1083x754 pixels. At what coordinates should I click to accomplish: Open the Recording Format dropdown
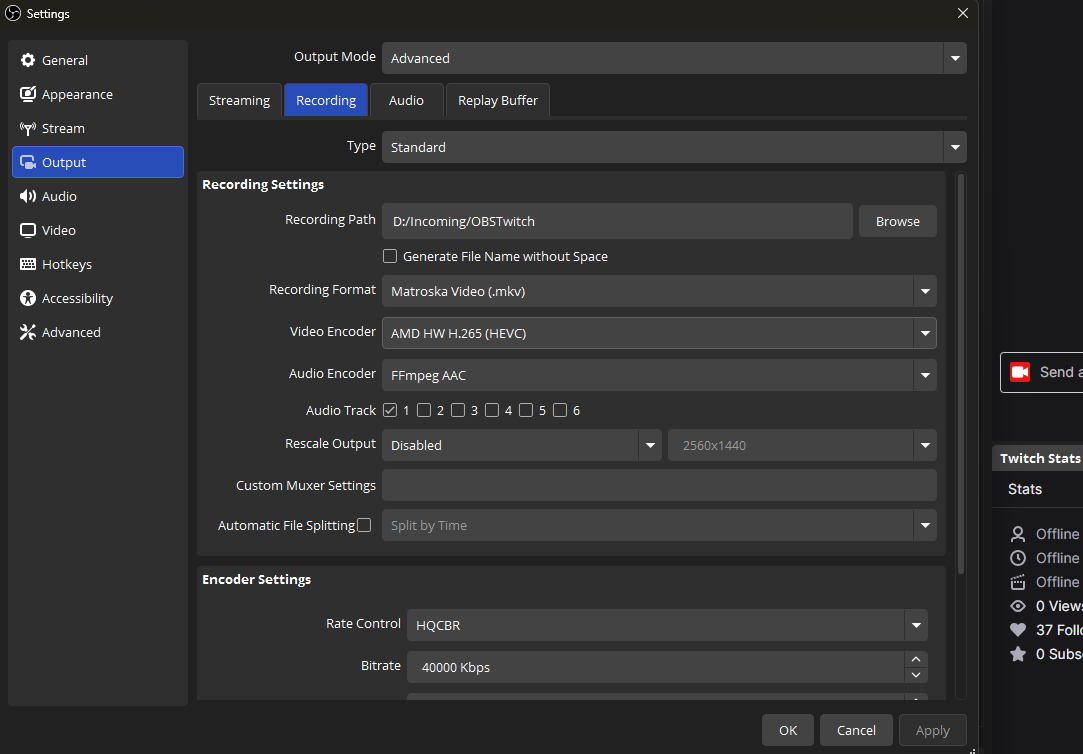click(x=924, y=292)
